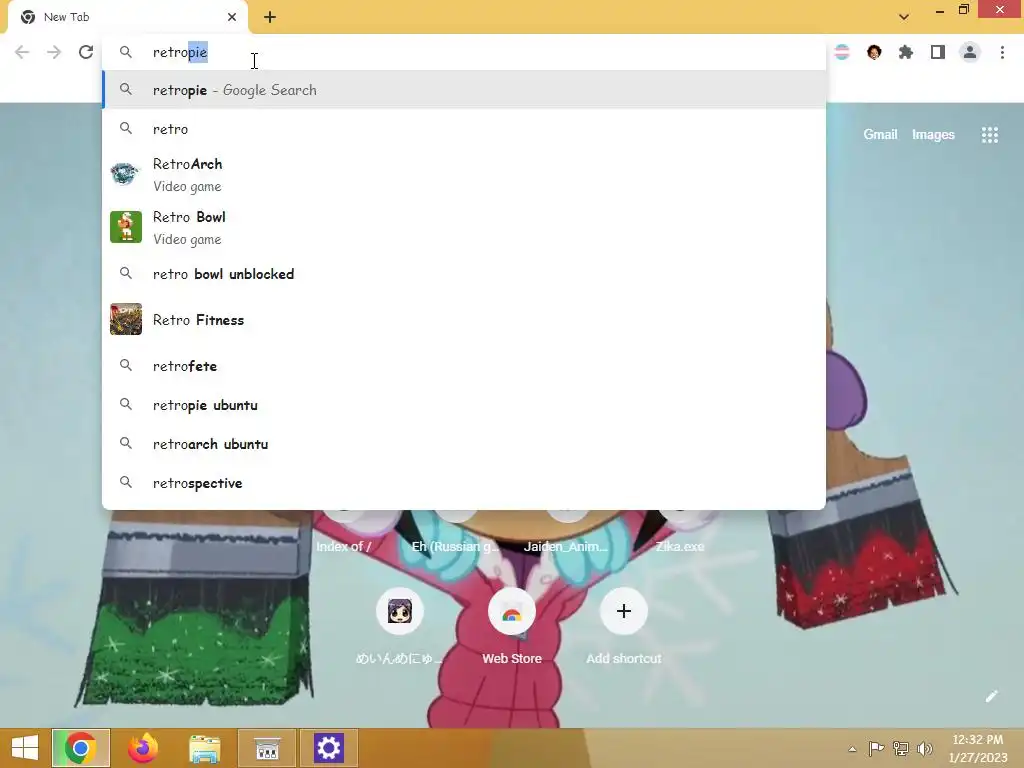Click in the address bar text field
The image size is (1024, 768).
coord(464,52)
